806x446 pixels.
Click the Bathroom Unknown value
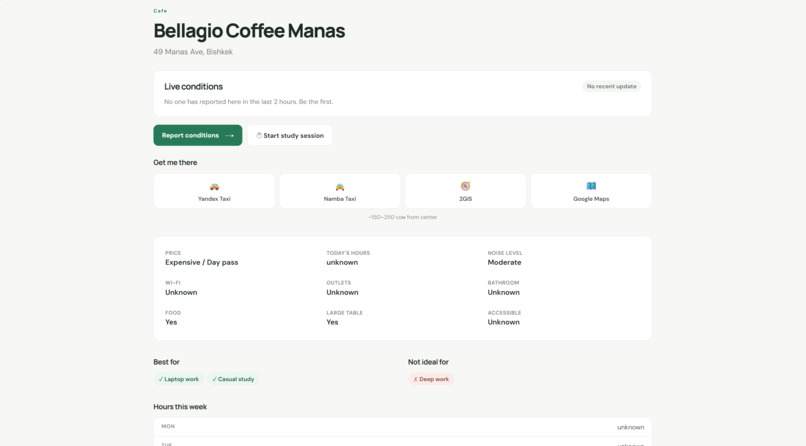coord(504,292)
